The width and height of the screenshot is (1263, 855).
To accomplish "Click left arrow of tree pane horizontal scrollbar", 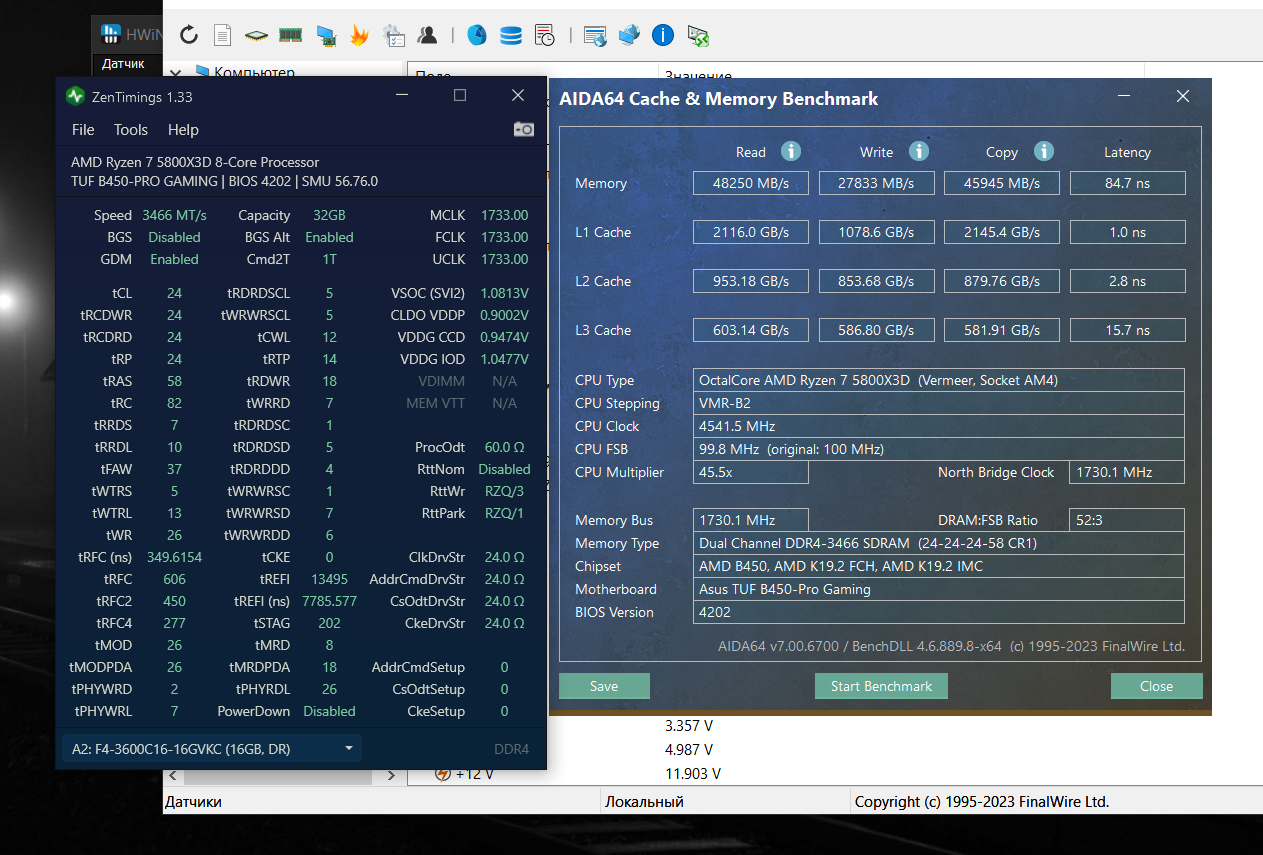I will tap(173, 775).
